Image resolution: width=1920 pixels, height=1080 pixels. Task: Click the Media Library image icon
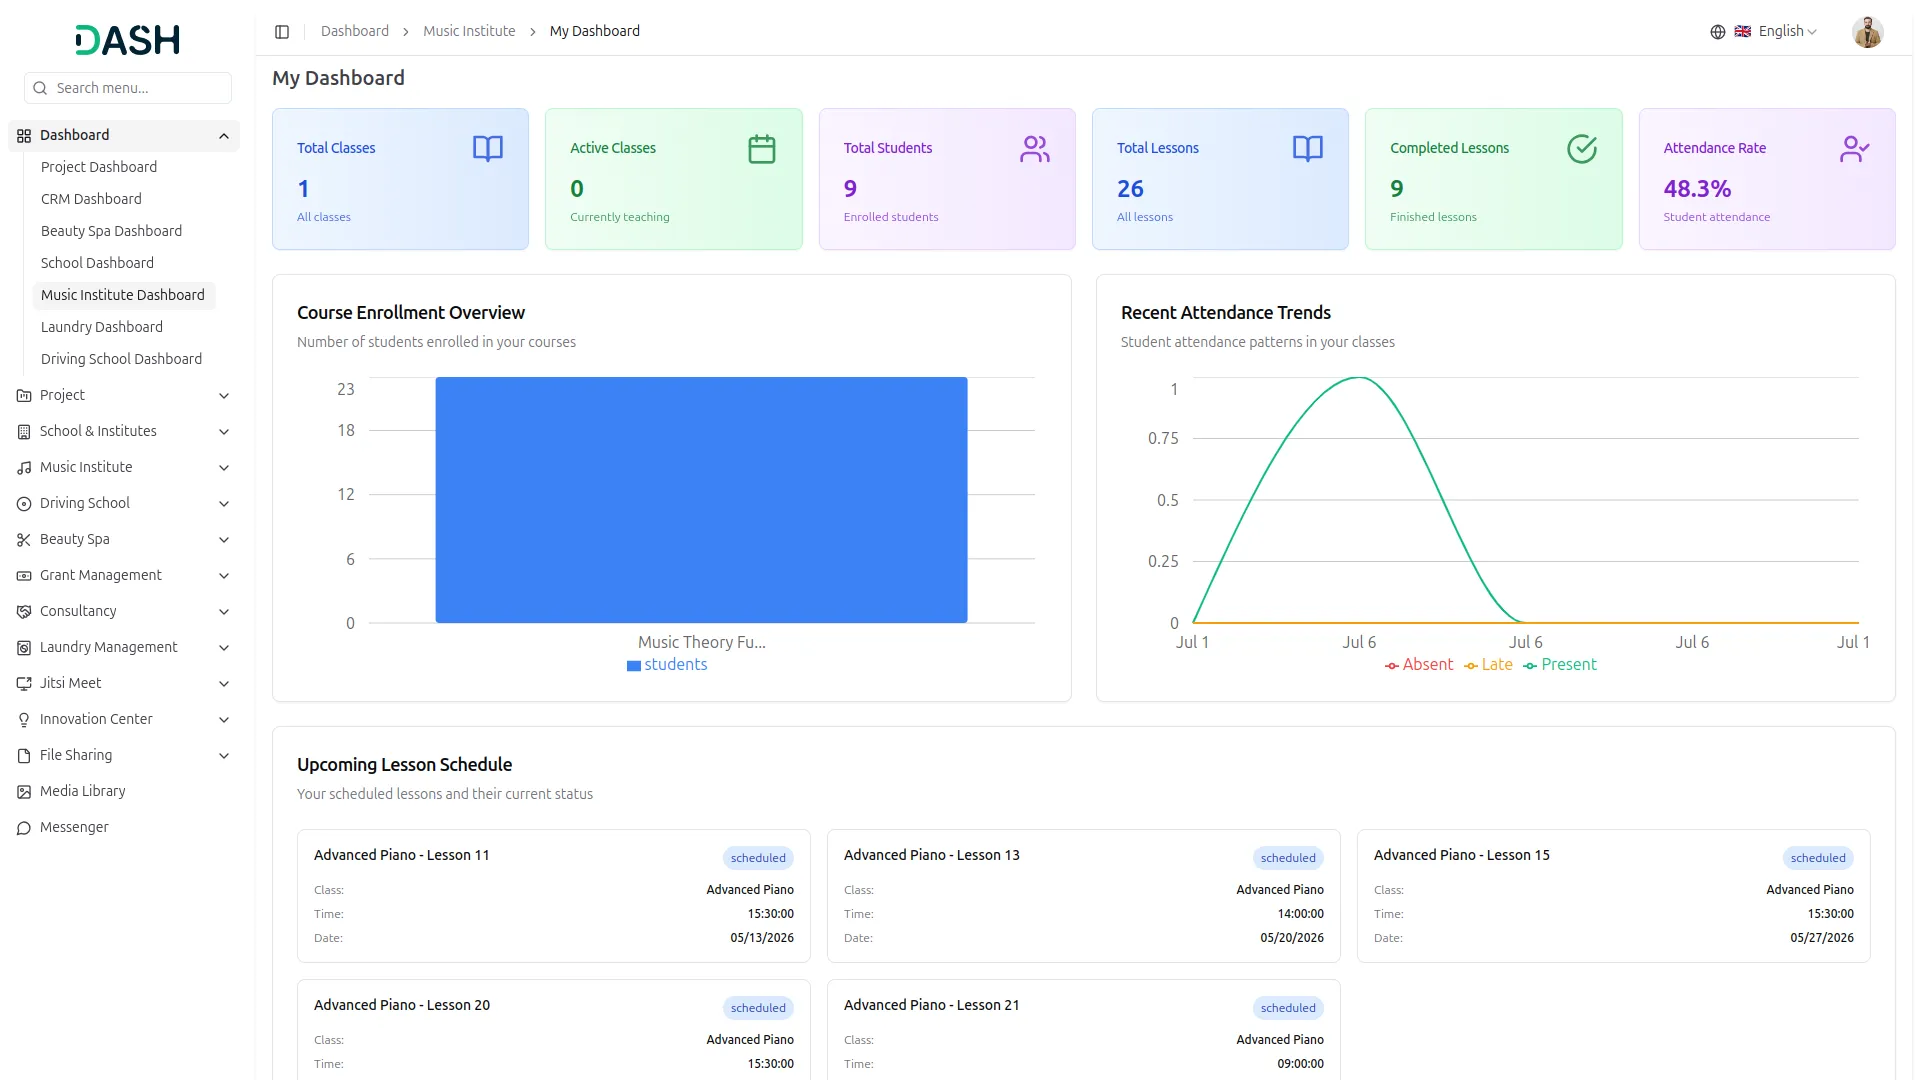(24, 792)
